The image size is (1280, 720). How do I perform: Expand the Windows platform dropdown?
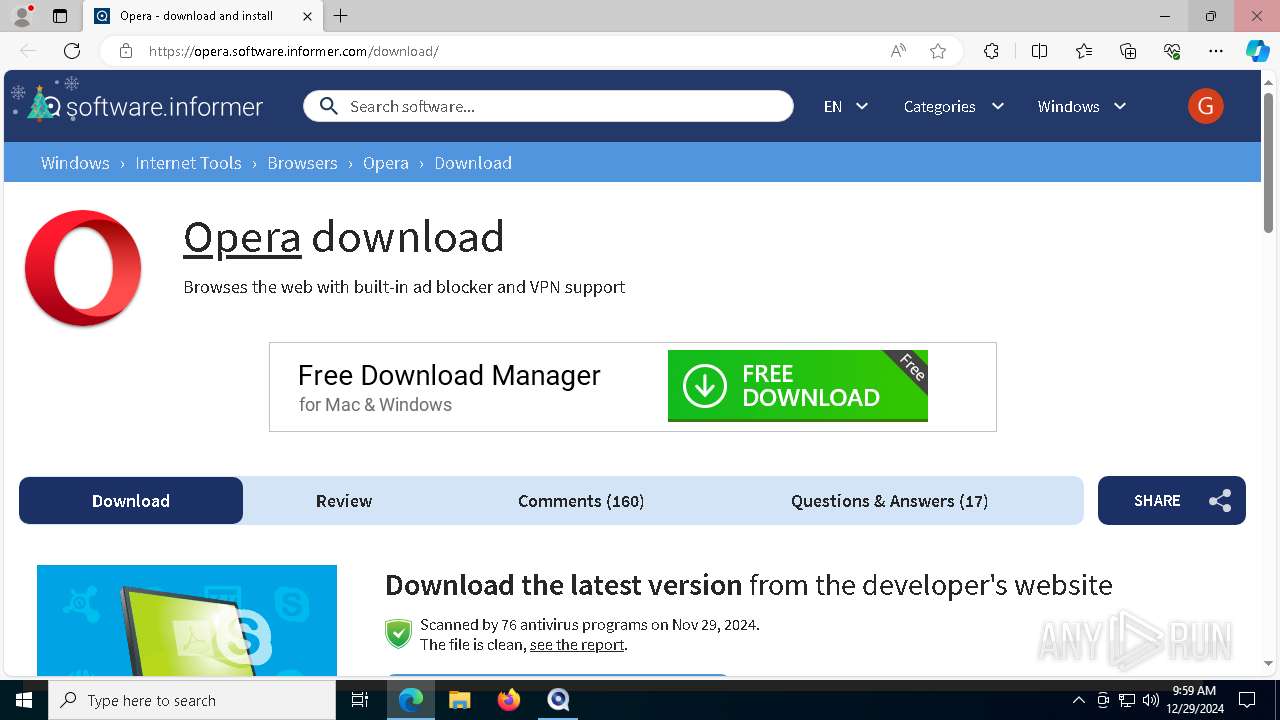coord(1082,106)
